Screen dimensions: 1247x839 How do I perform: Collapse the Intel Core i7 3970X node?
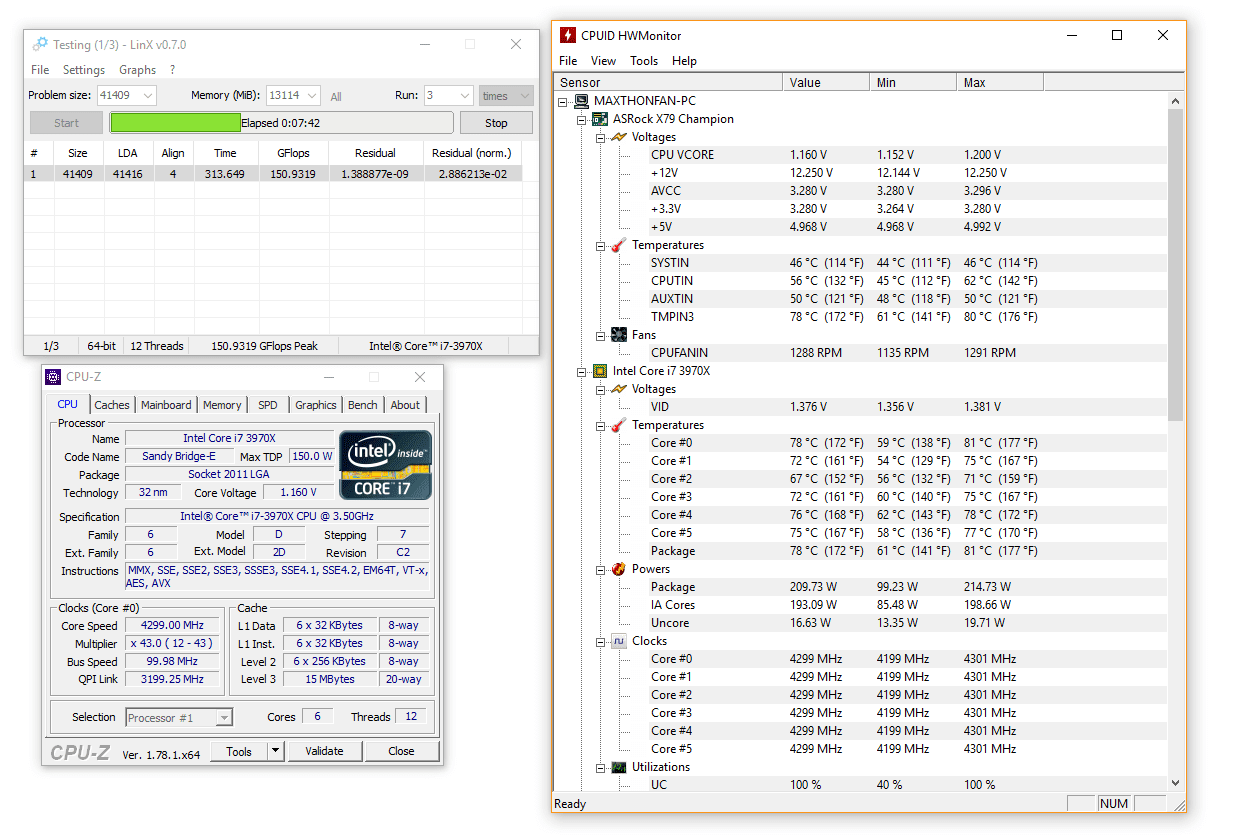(583, 371)
